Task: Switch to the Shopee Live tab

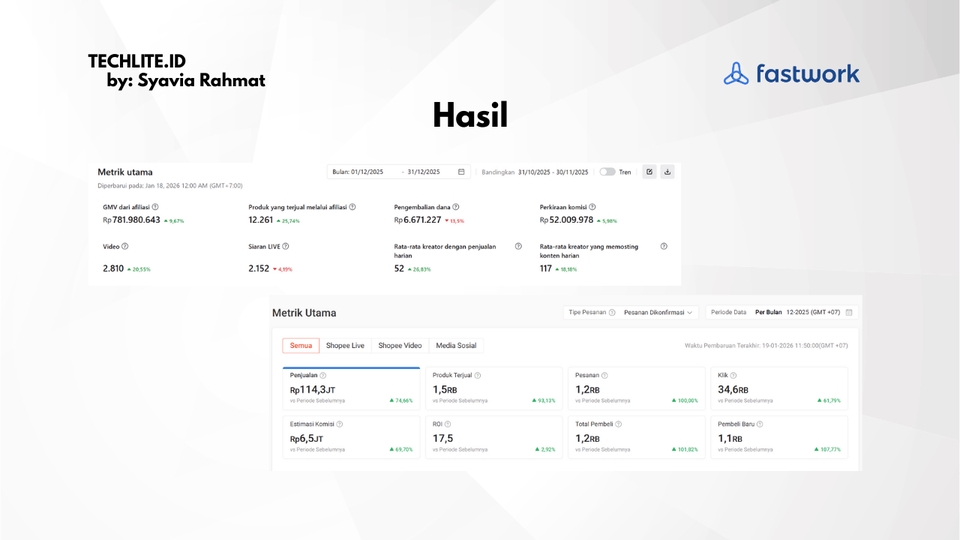Action: click(345, 346)
